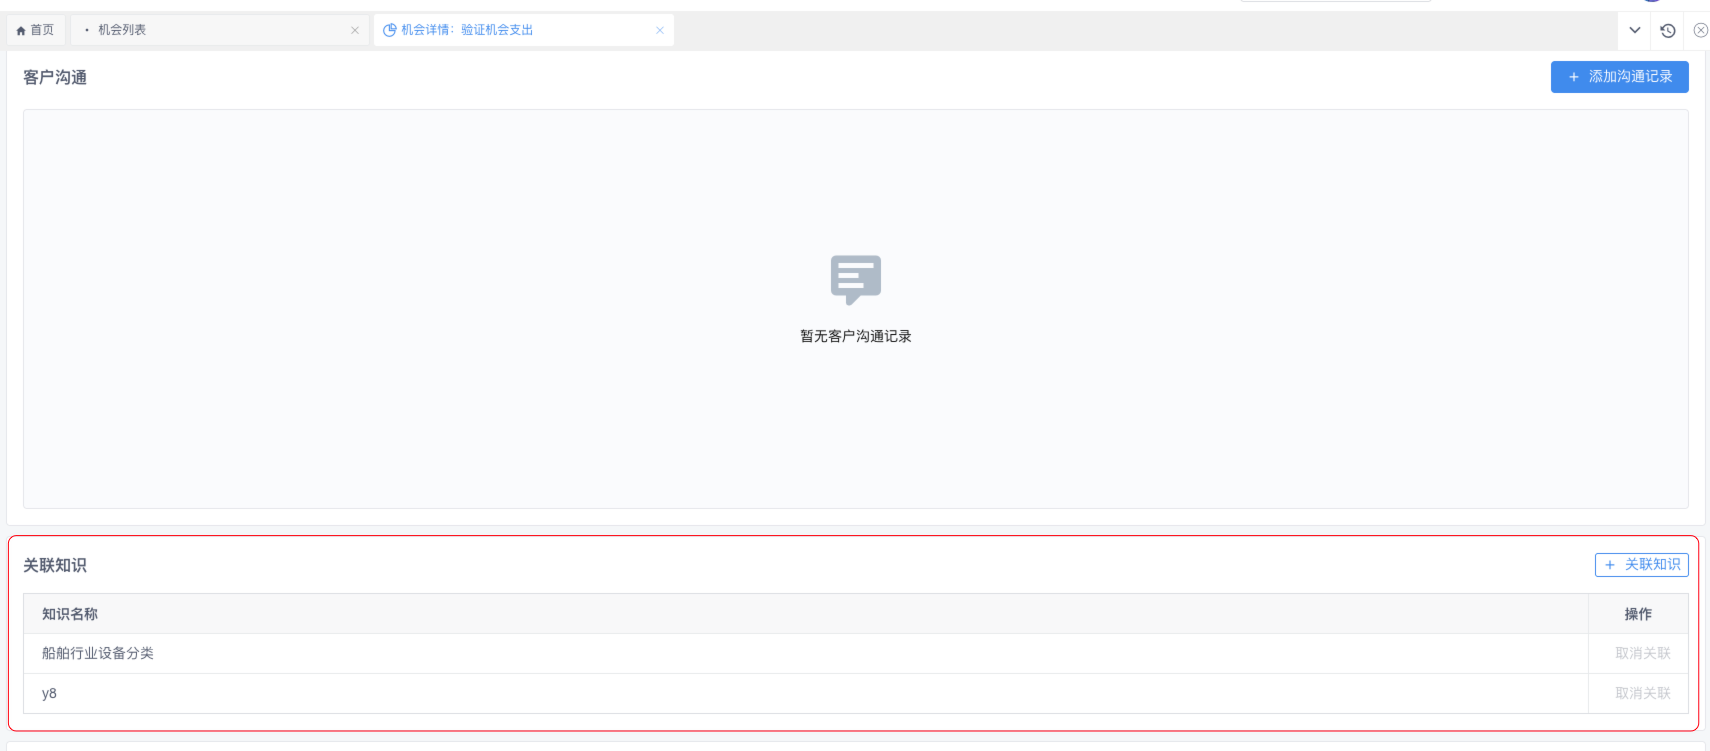Viewport: 1710px width, 751px height.
Task: Click the 操作 column header
Action: pos(1638,614)
